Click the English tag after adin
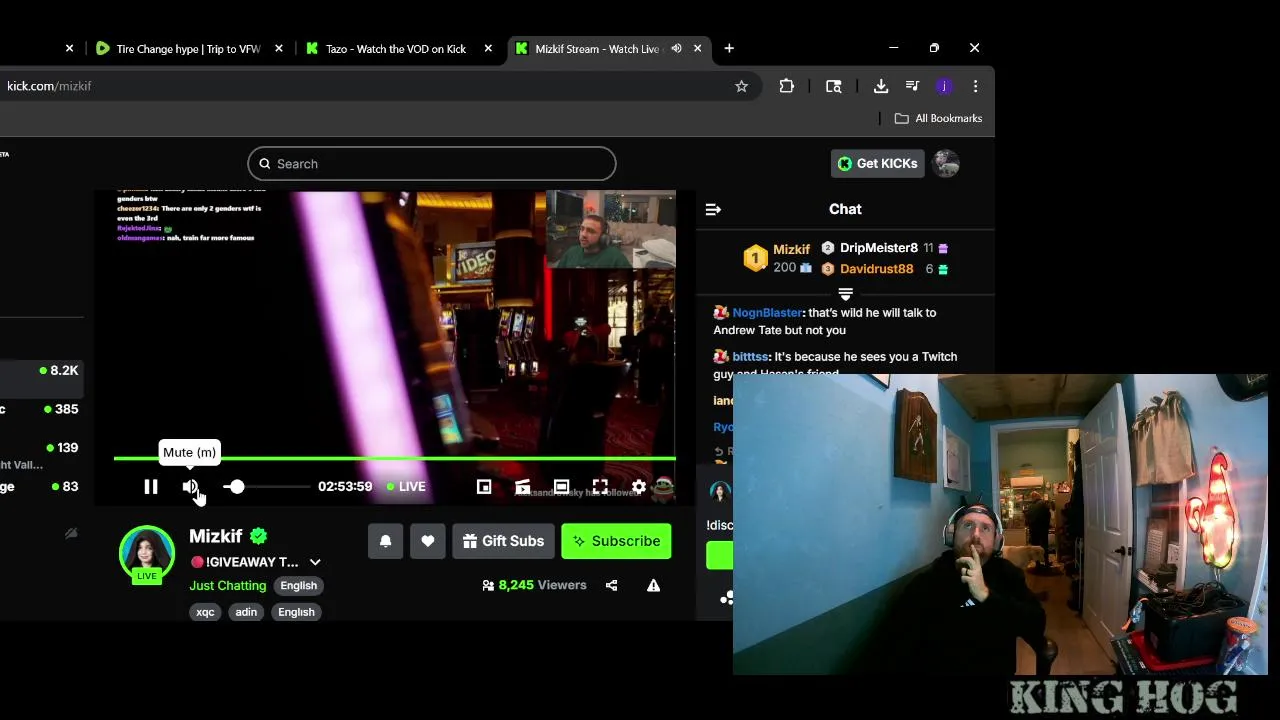The height and width of the screenshot is (720, 1280). coord(296,612)
